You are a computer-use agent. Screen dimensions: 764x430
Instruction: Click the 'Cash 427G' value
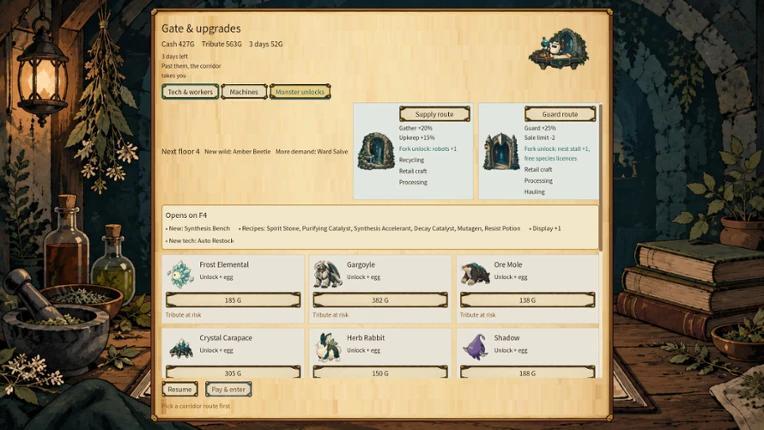coord(178,44)
